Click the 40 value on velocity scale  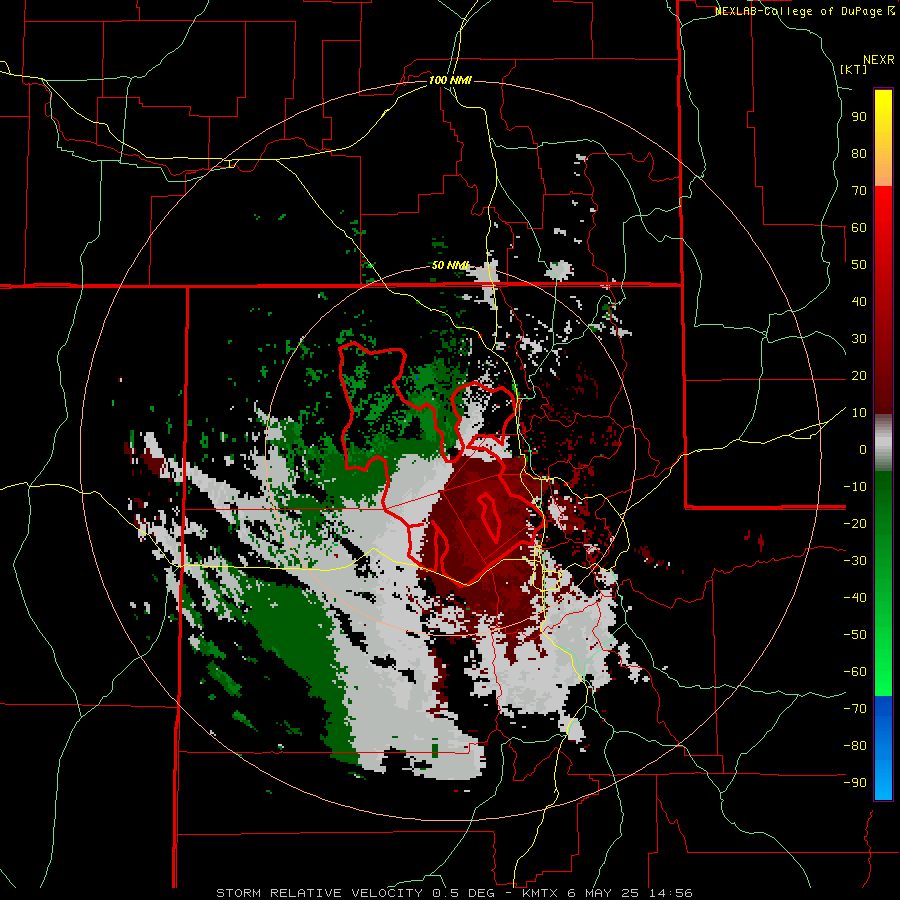859,301
